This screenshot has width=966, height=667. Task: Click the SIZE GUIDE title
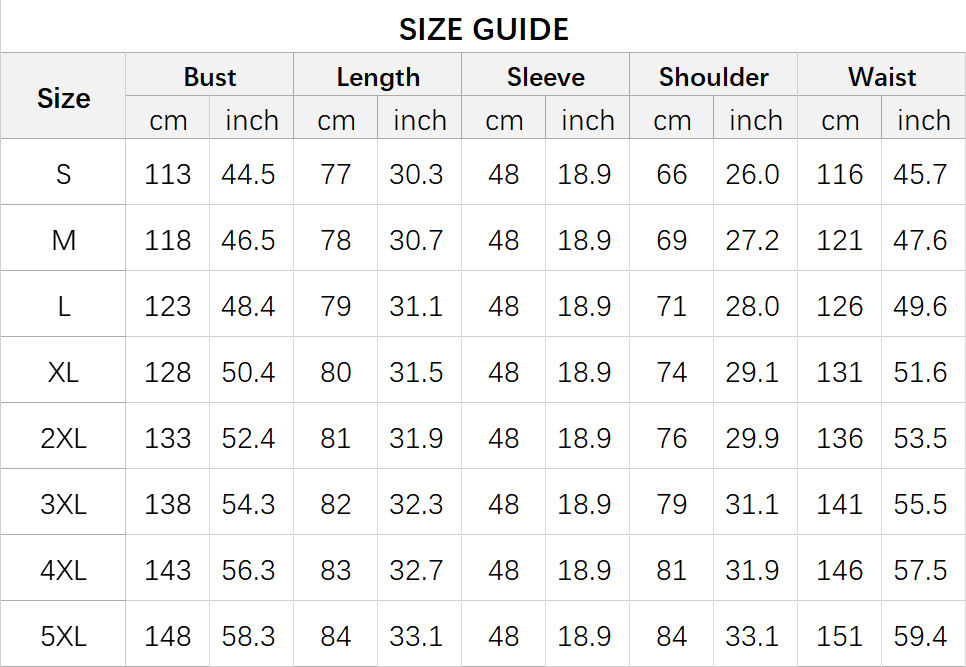[x=484, y=30]
